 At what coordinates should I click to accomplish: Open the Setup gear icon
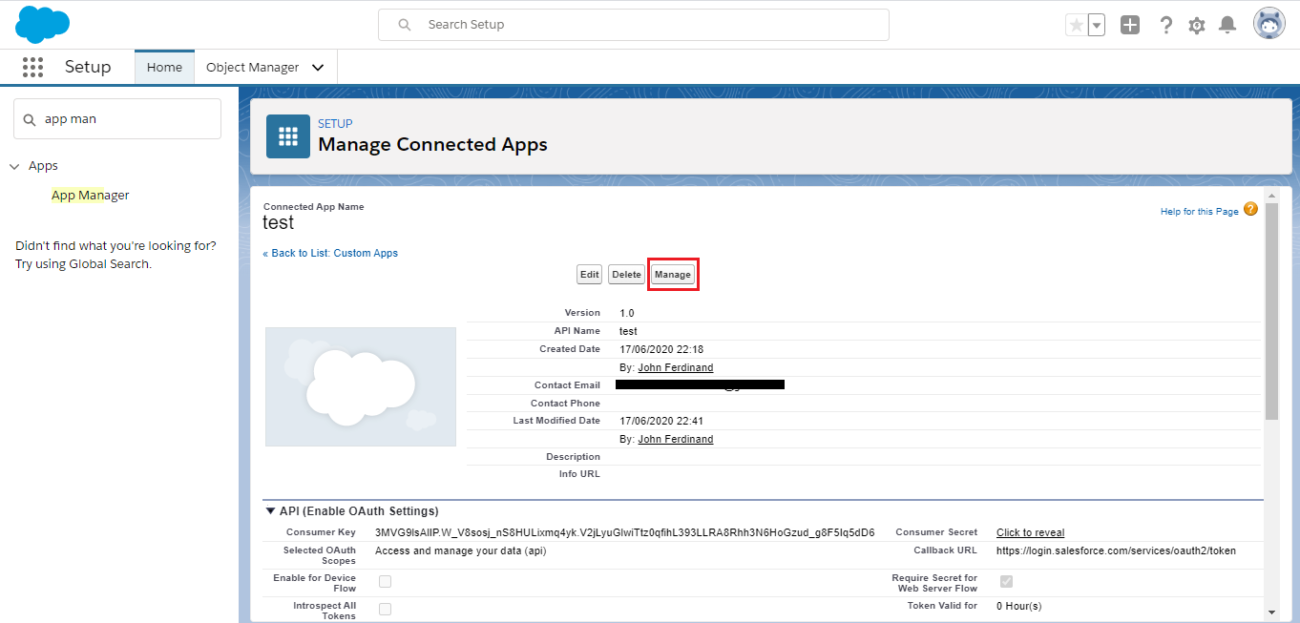[x=1196, y=24]
